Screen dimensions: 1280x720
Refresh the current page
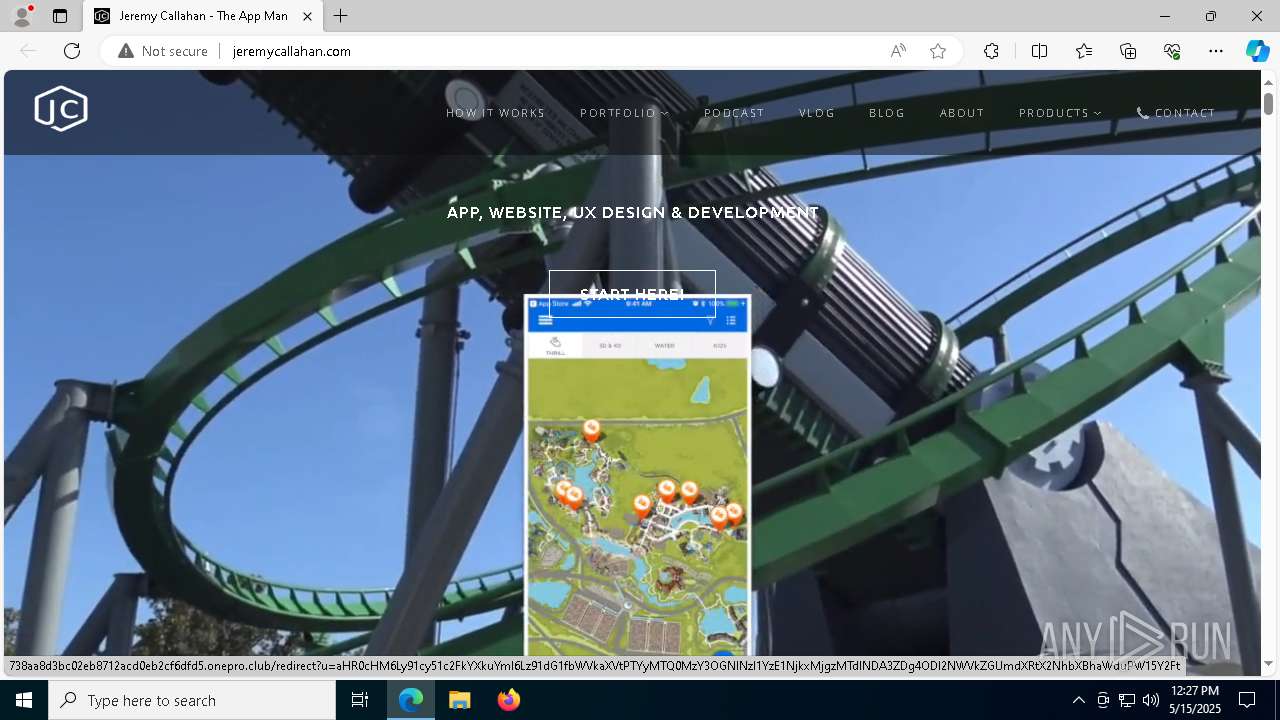(72, 51)
